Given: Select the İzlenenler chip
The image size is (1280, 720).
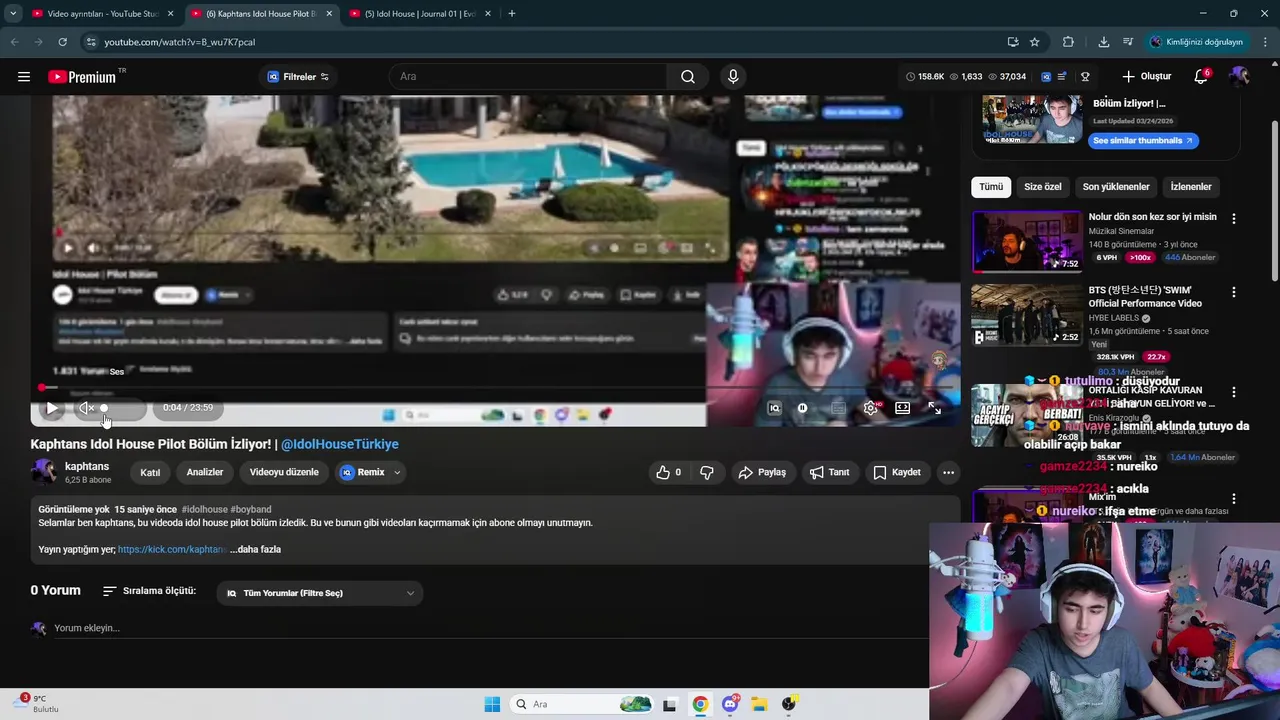Looking at the screenshot, I should tap(1191, 187).
